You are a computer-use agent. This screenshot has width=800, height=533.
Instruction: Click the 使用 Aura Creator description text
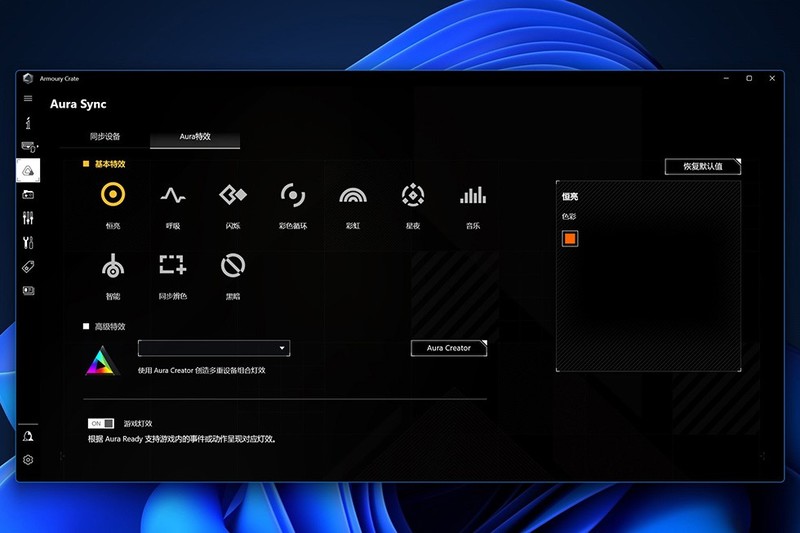[x=202, y=370]
